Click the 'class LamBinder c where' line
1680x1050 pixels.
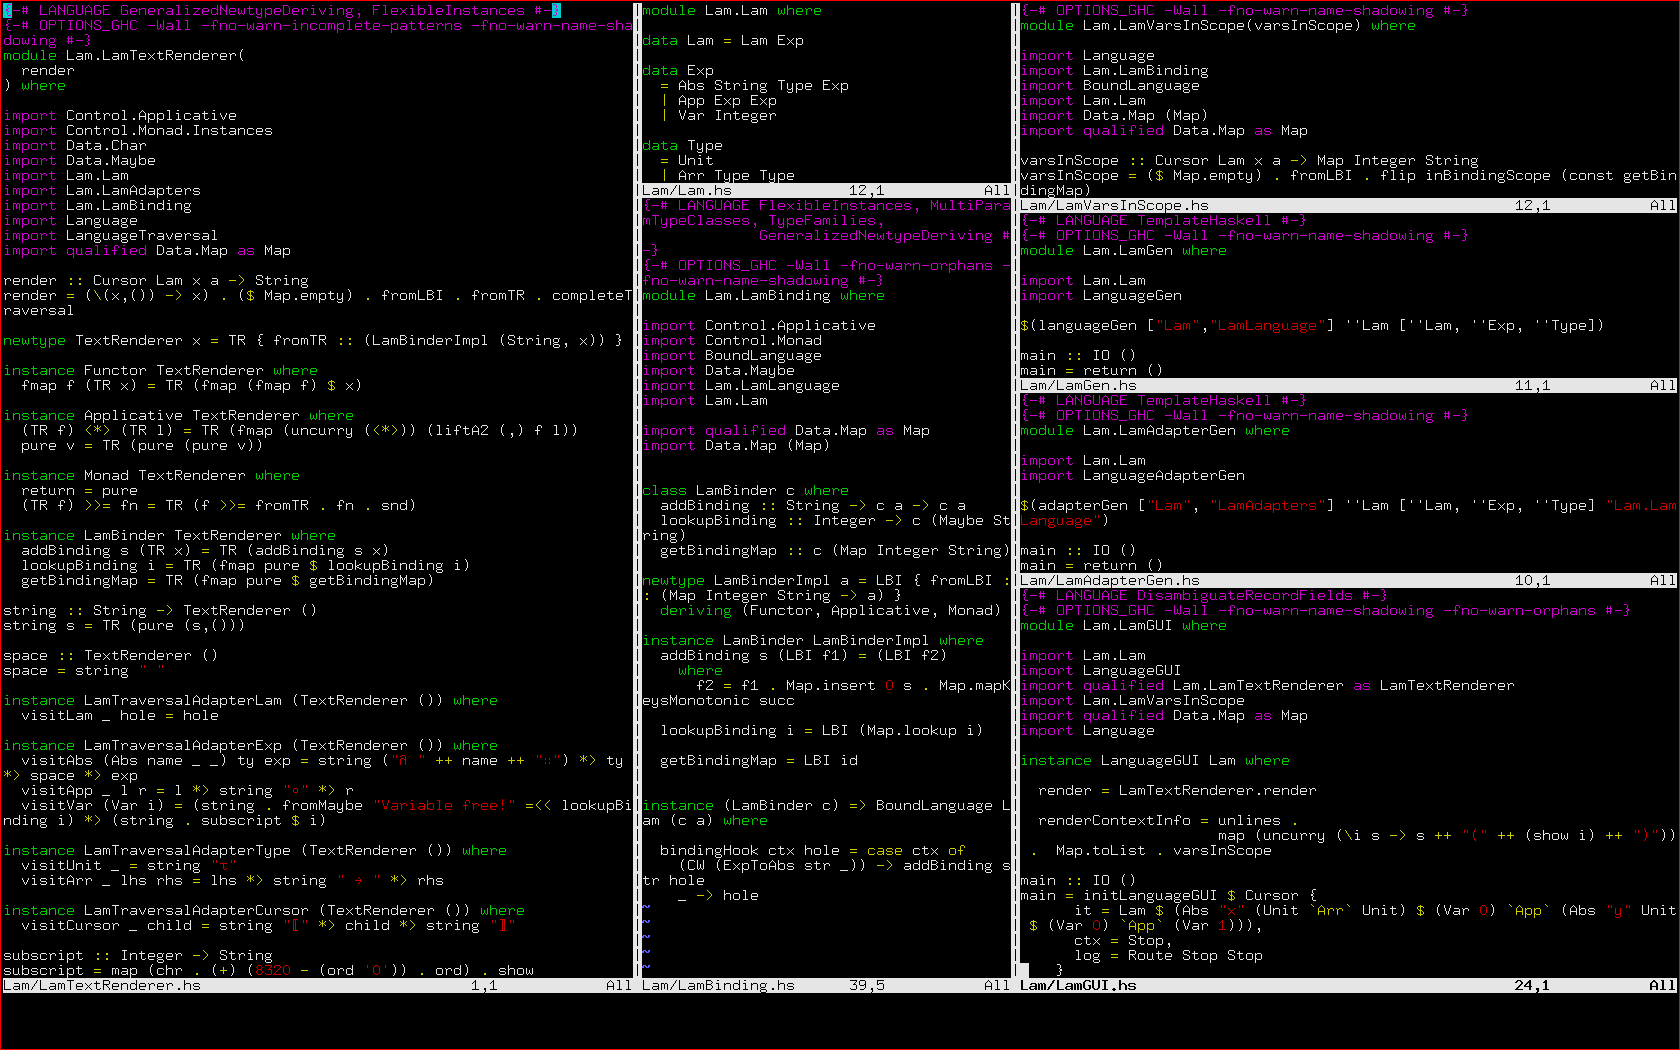coord(745,490)
